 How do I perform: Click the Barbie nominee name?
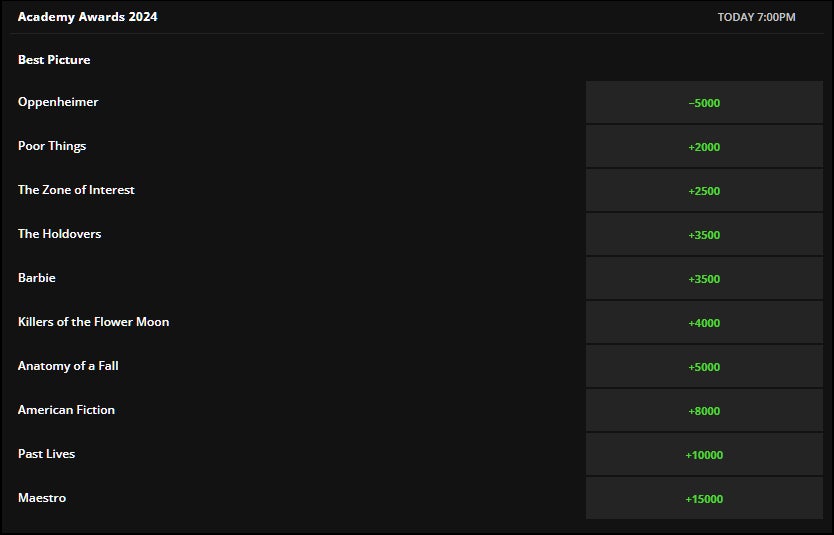click(x=37, y=278)
